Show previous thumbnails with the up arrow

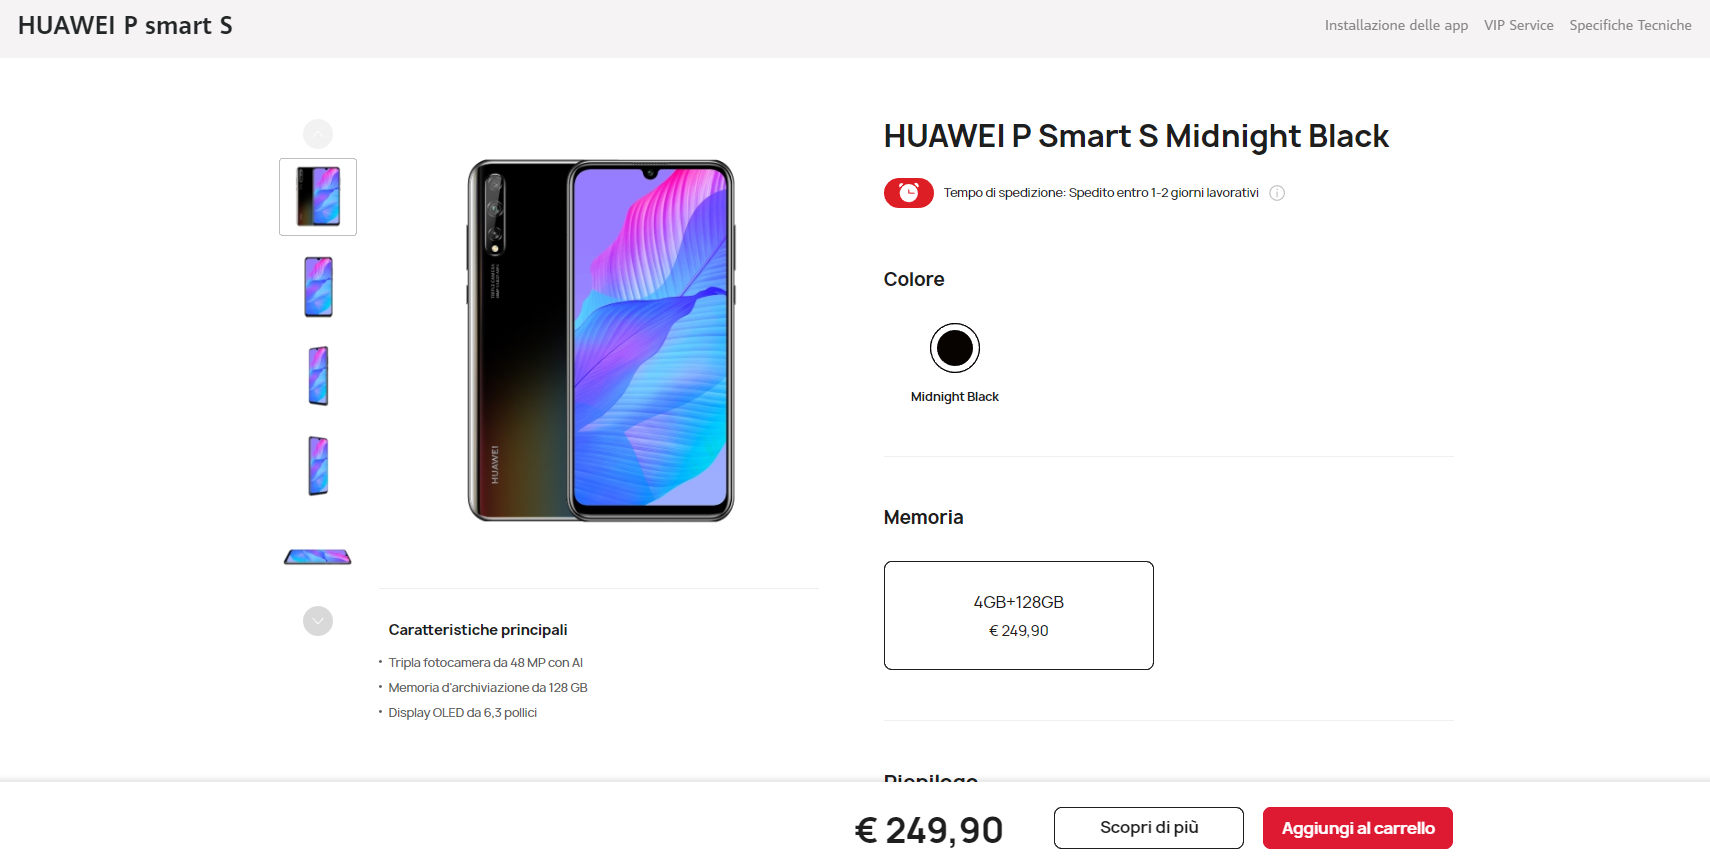coord(318,134)
